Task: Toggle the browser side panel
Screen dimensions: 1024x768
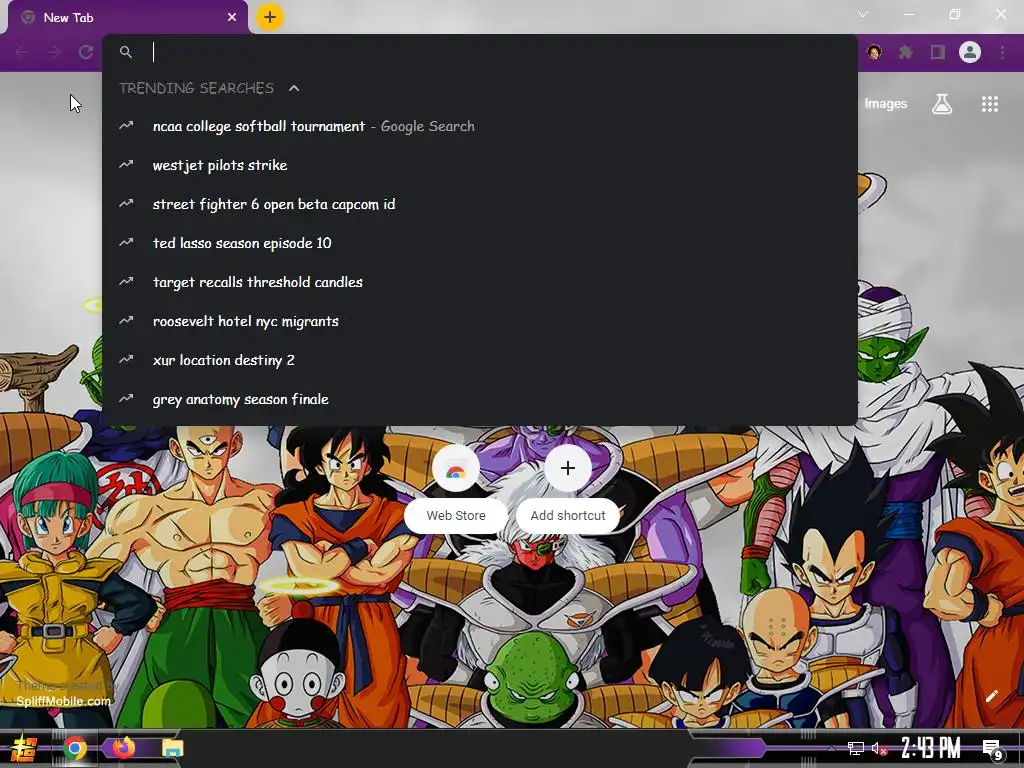Action: tap(938, 52)
